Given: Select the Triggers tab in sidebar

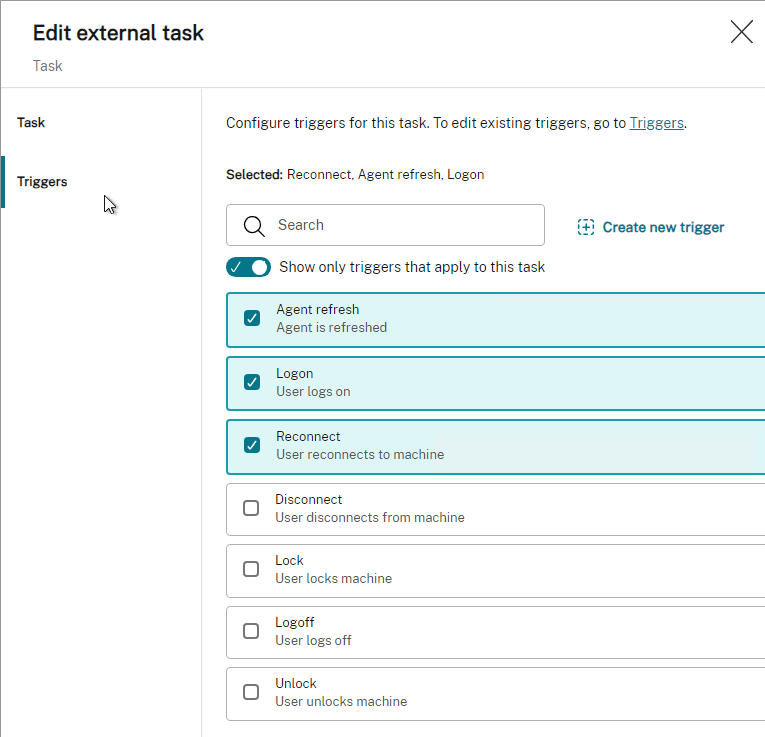Looking at the screenshot, I should (42, 181).
